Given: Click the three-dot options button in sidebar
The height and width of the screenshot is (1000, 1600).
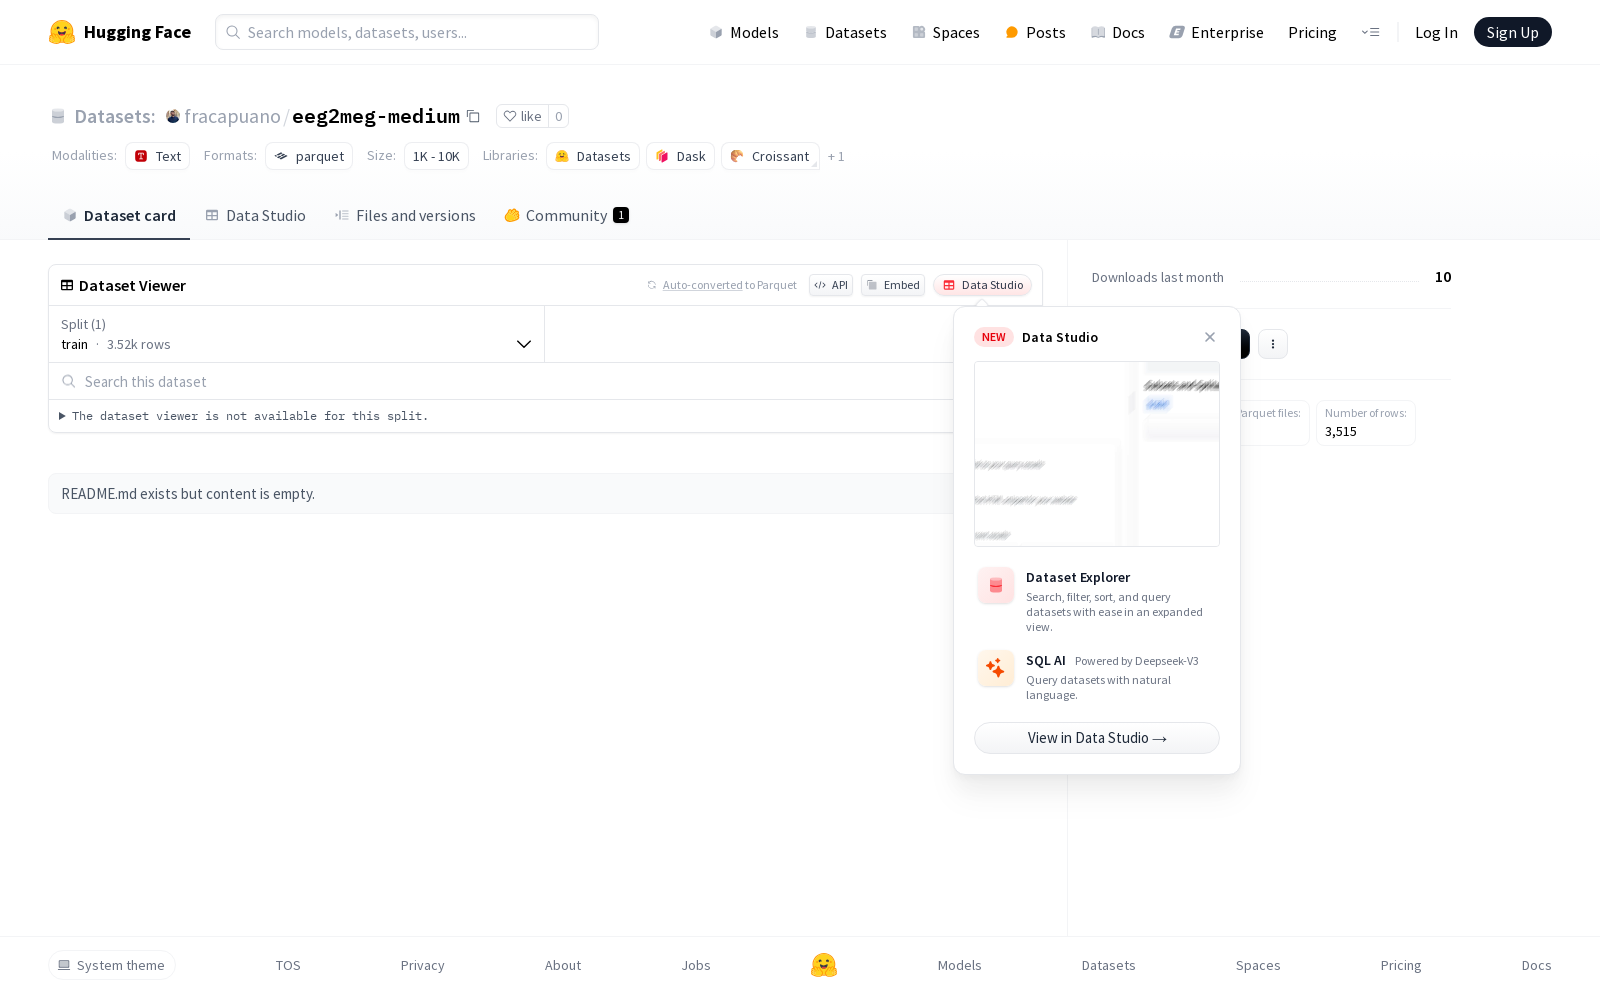Looking at the screenshot, I should coord(1273,344).
